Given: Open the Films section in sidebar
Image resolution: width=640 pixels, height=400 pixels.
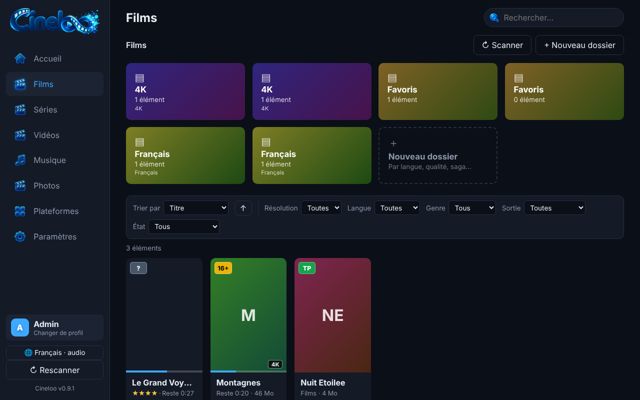Looking at the screenshot, I should 55,84.
